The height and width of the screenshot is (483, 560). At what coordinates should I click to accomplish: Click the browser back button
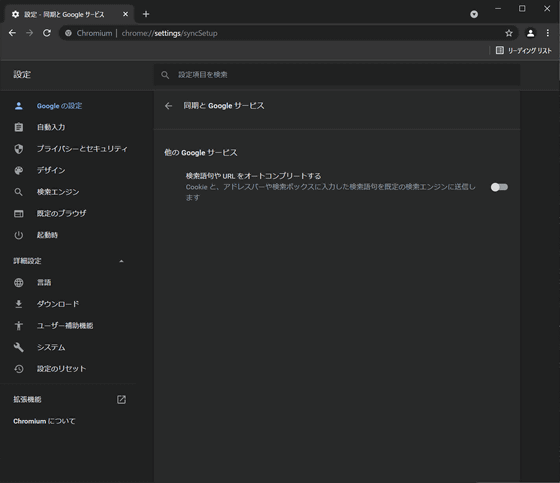[12, 33]
